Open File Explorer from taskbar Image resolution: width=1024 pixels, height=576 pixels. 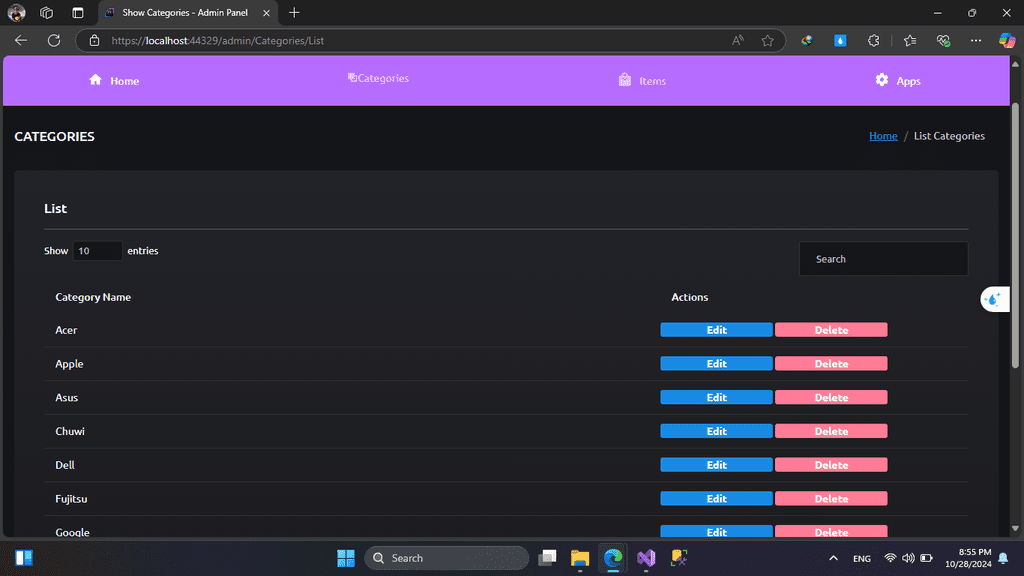tap(579, 558)
